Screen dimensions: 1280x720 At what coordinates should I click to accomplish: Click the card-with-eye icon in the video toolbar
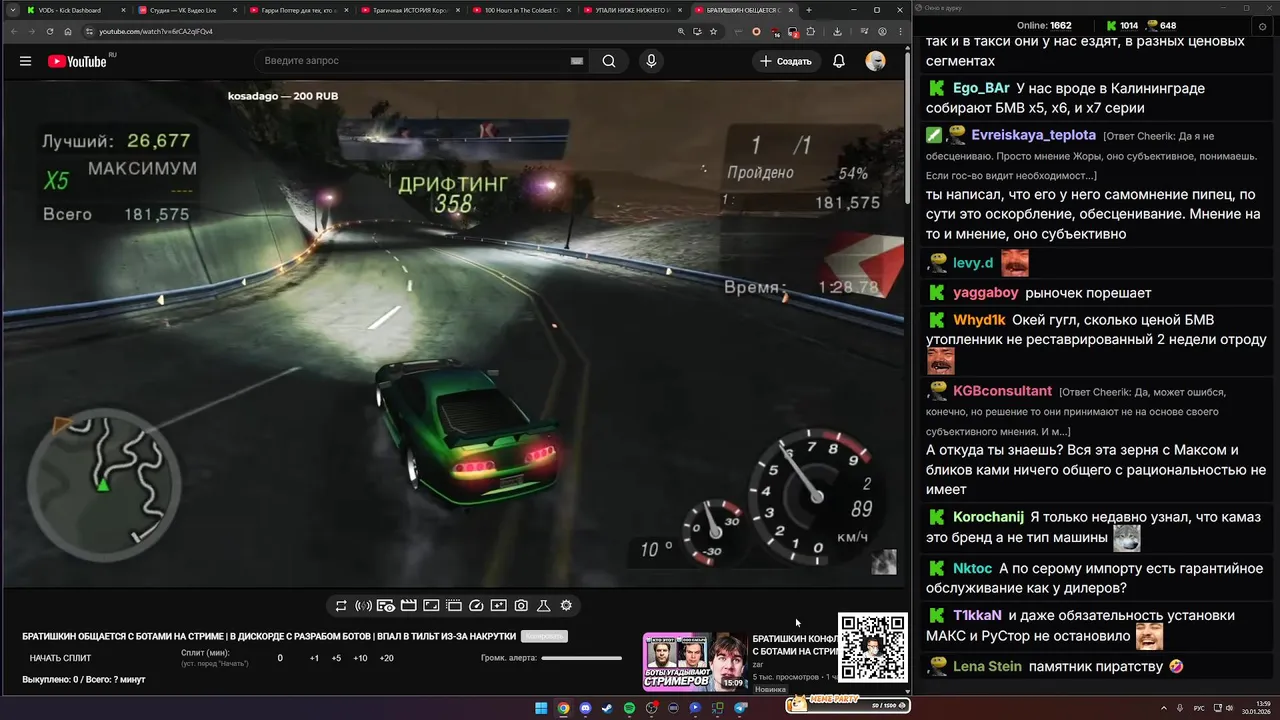386,606
